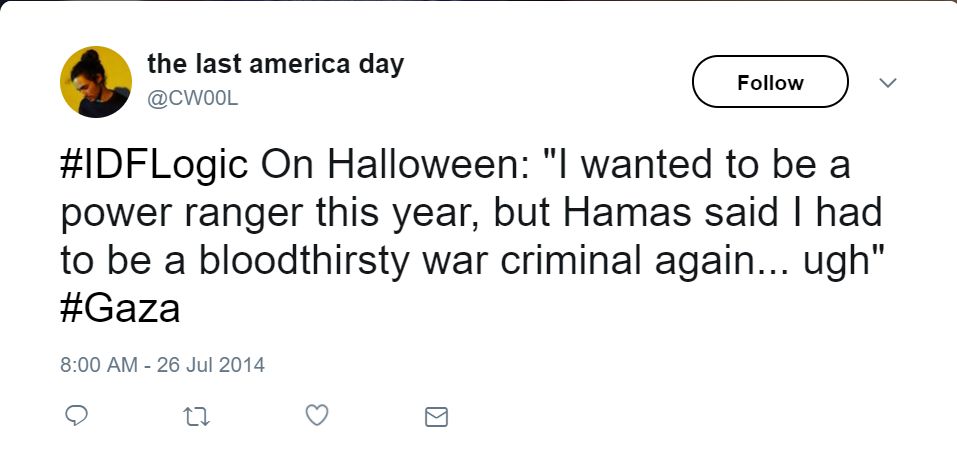Viewport: 957px width, 474px height.
Task: Expand the chevron menu beside Follow
Action: pyautogui.click(x=886, y=83)
